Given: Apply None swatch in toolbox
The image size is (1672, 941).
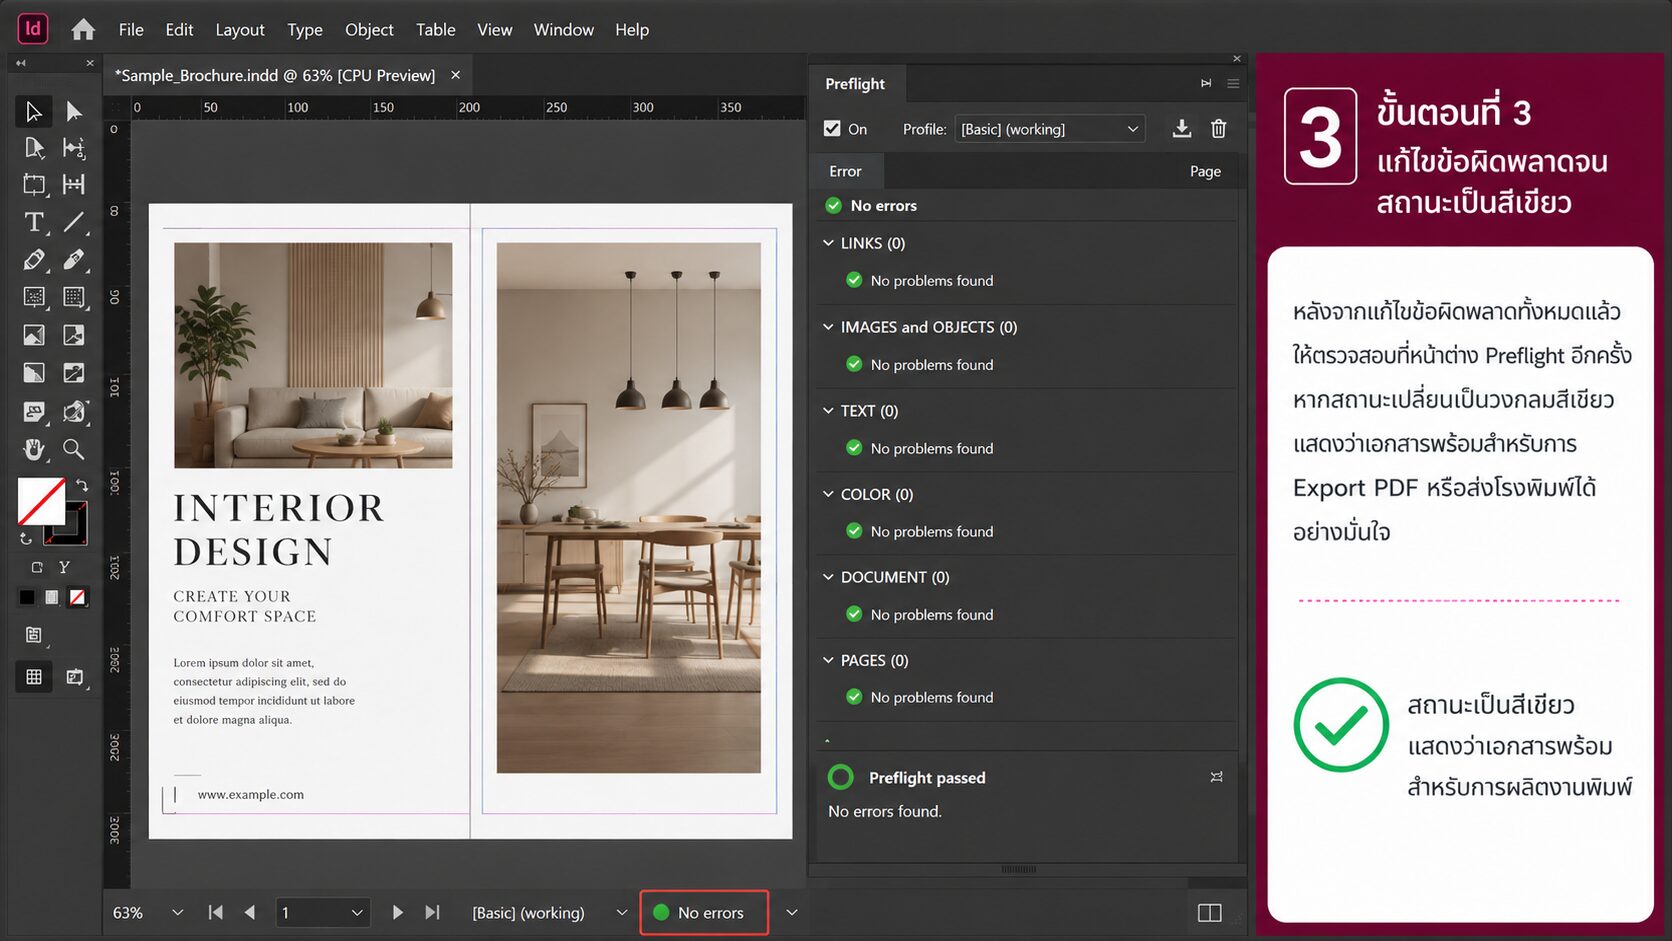Looking at the screenshot, I should pos(77,597).
